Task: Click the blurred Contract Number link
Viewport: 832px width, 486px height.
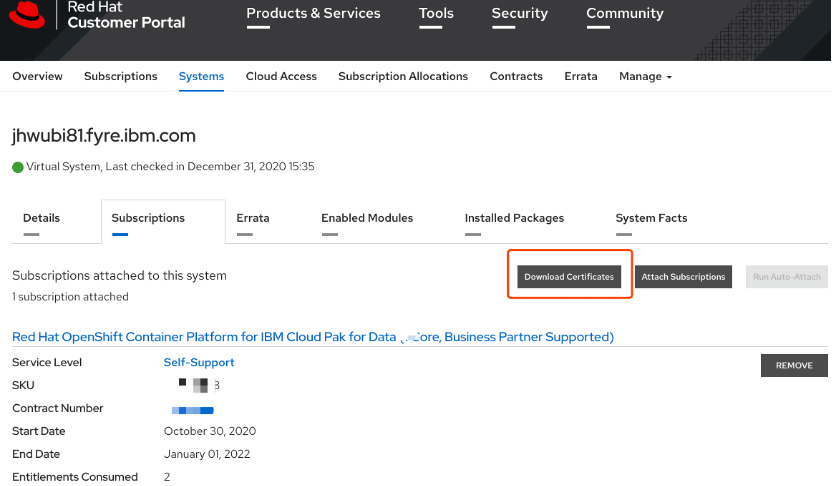Action: 192,410
